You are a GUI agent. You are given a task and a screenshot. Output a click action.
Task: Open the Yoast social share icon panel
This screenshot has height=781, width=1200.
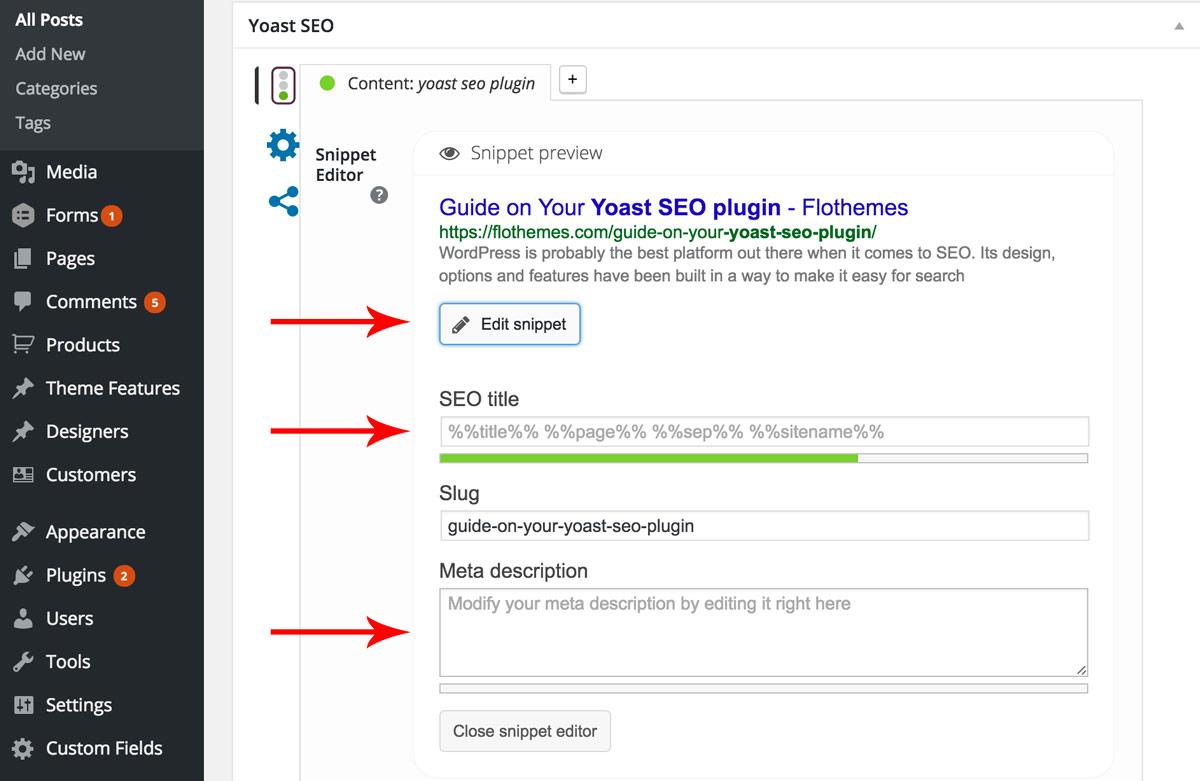[x=282, y=200]
